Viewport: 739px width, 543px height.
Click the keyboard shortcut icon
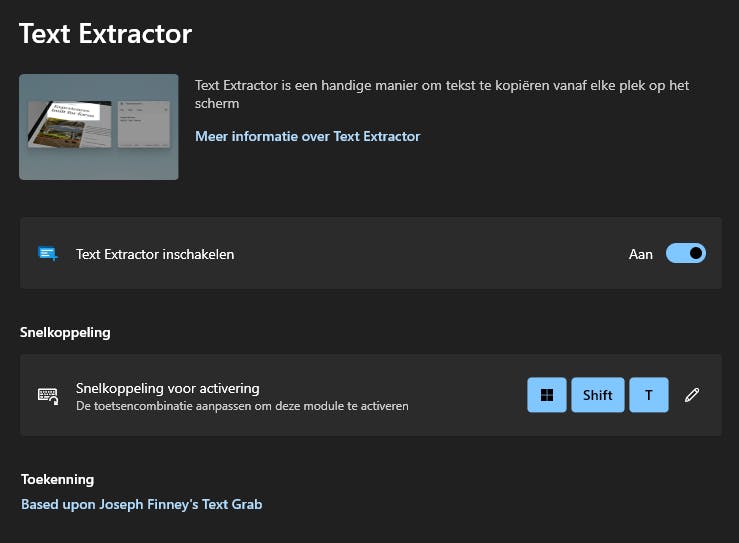(x=48, y=395)
